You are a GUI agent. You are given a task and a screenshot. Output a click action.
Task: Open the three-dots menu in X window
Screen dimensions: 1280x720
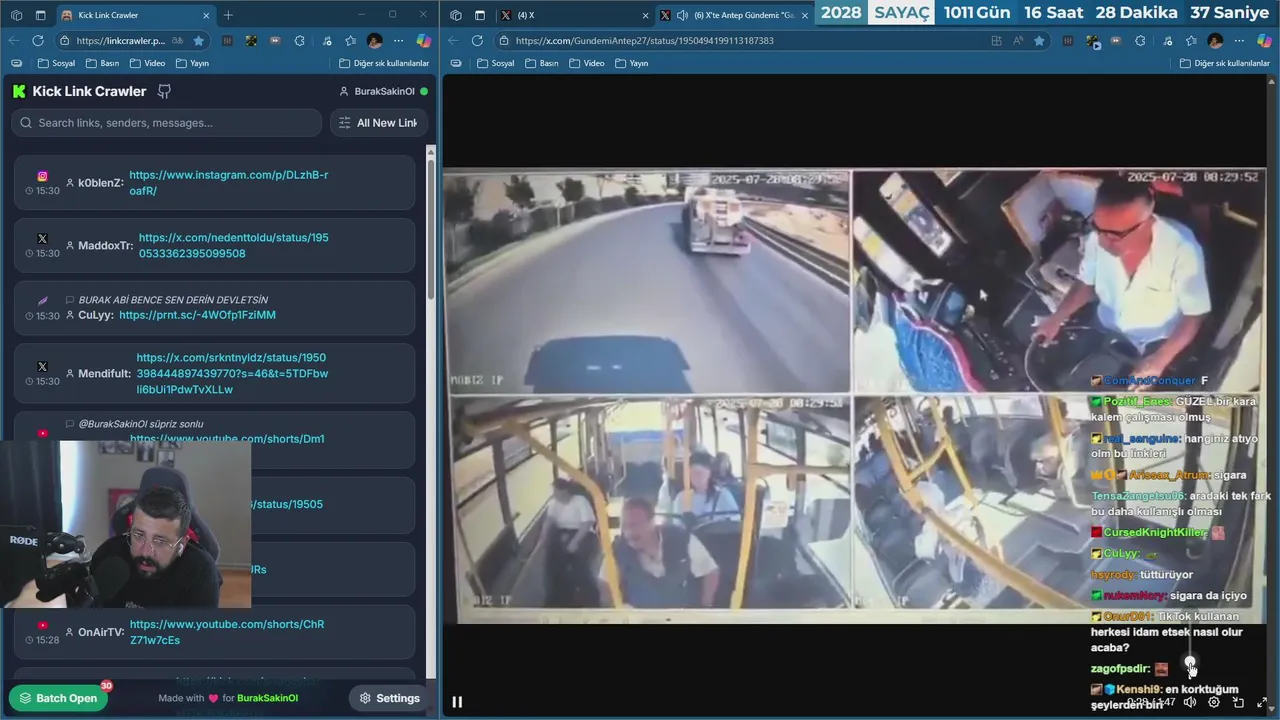click(x=1239, y=40)
